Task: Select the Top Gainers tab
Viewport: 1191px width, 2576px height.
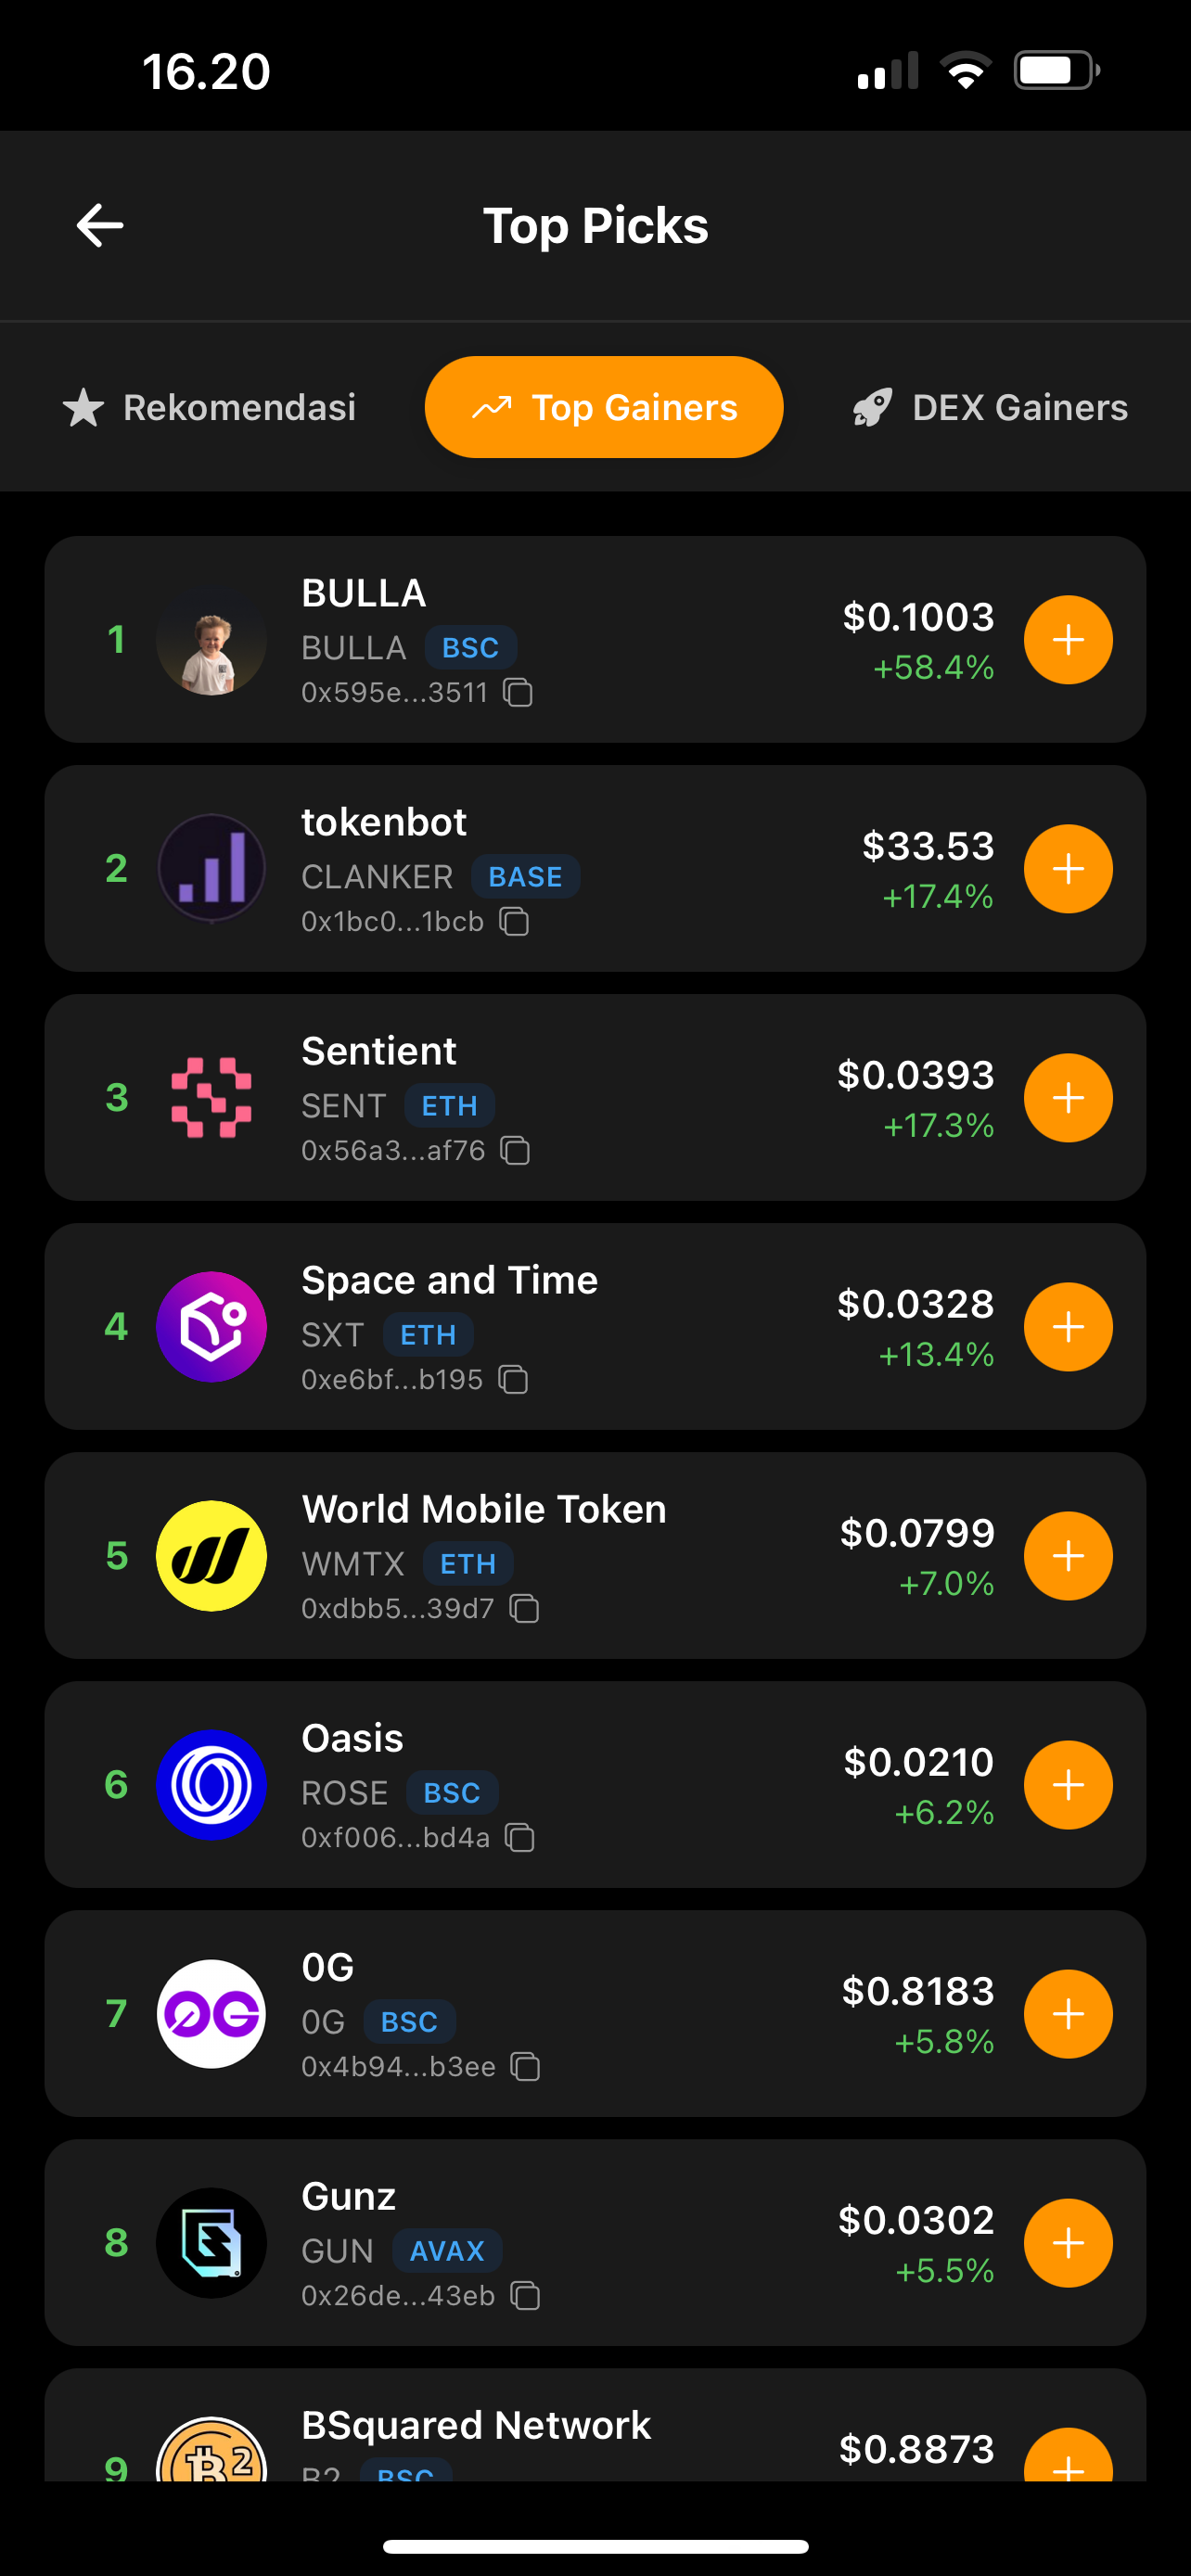Action: (604, 407)
